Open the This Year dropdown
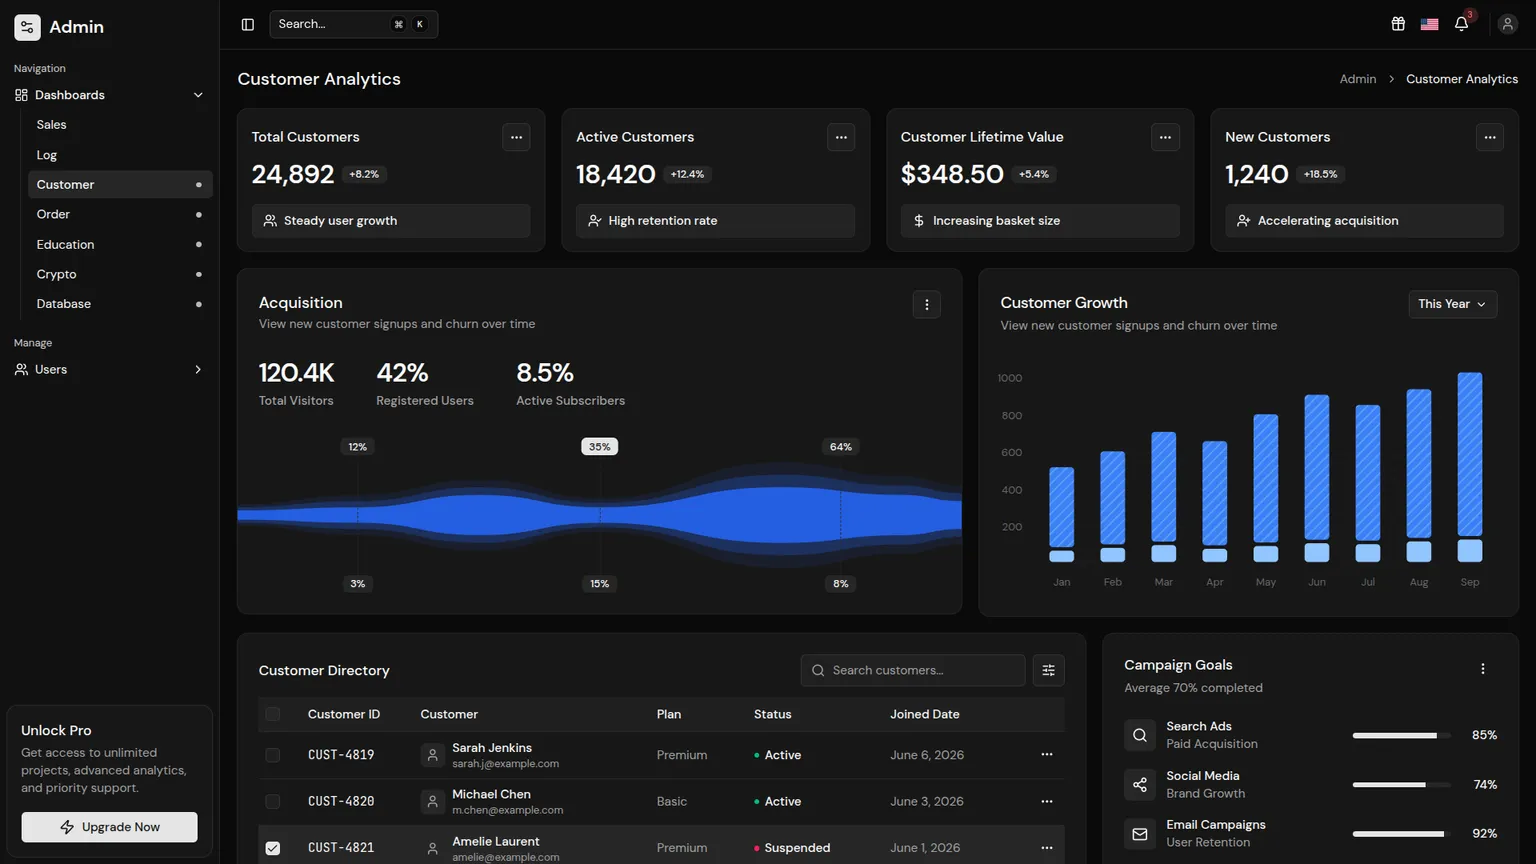The image size is (1536, 864). [x=1452, y=304]
